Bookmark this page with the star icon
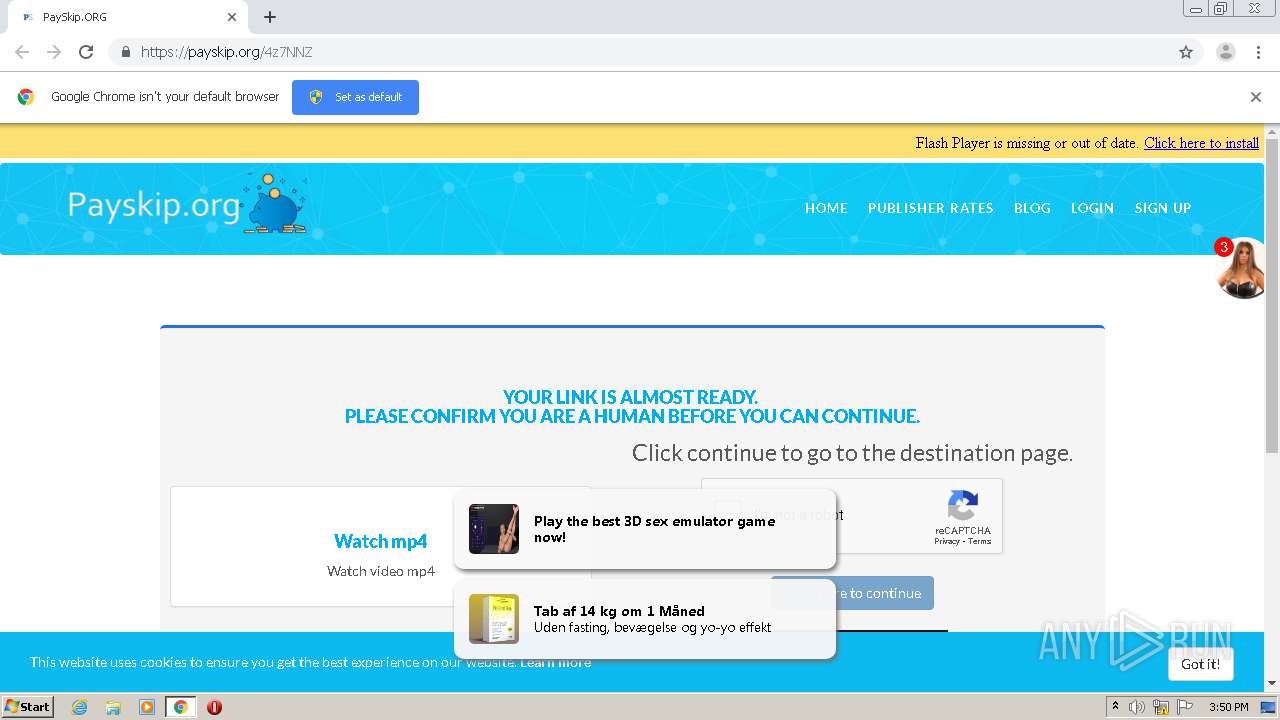Screen dimensions: 1280x720 pyautogui.click(x=1186, y=52)
